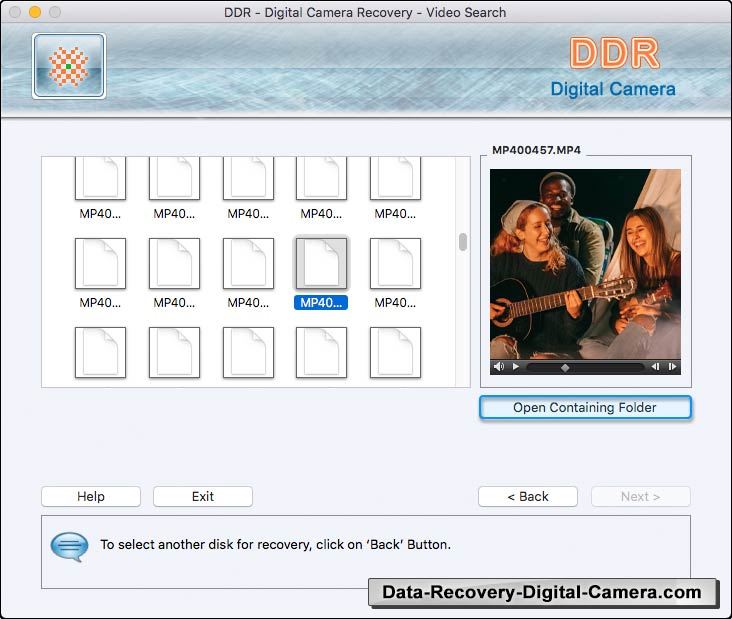Click the video preview image
Image resolution: width=732 pixels, height=619 pixels.
tap(585, 264)
